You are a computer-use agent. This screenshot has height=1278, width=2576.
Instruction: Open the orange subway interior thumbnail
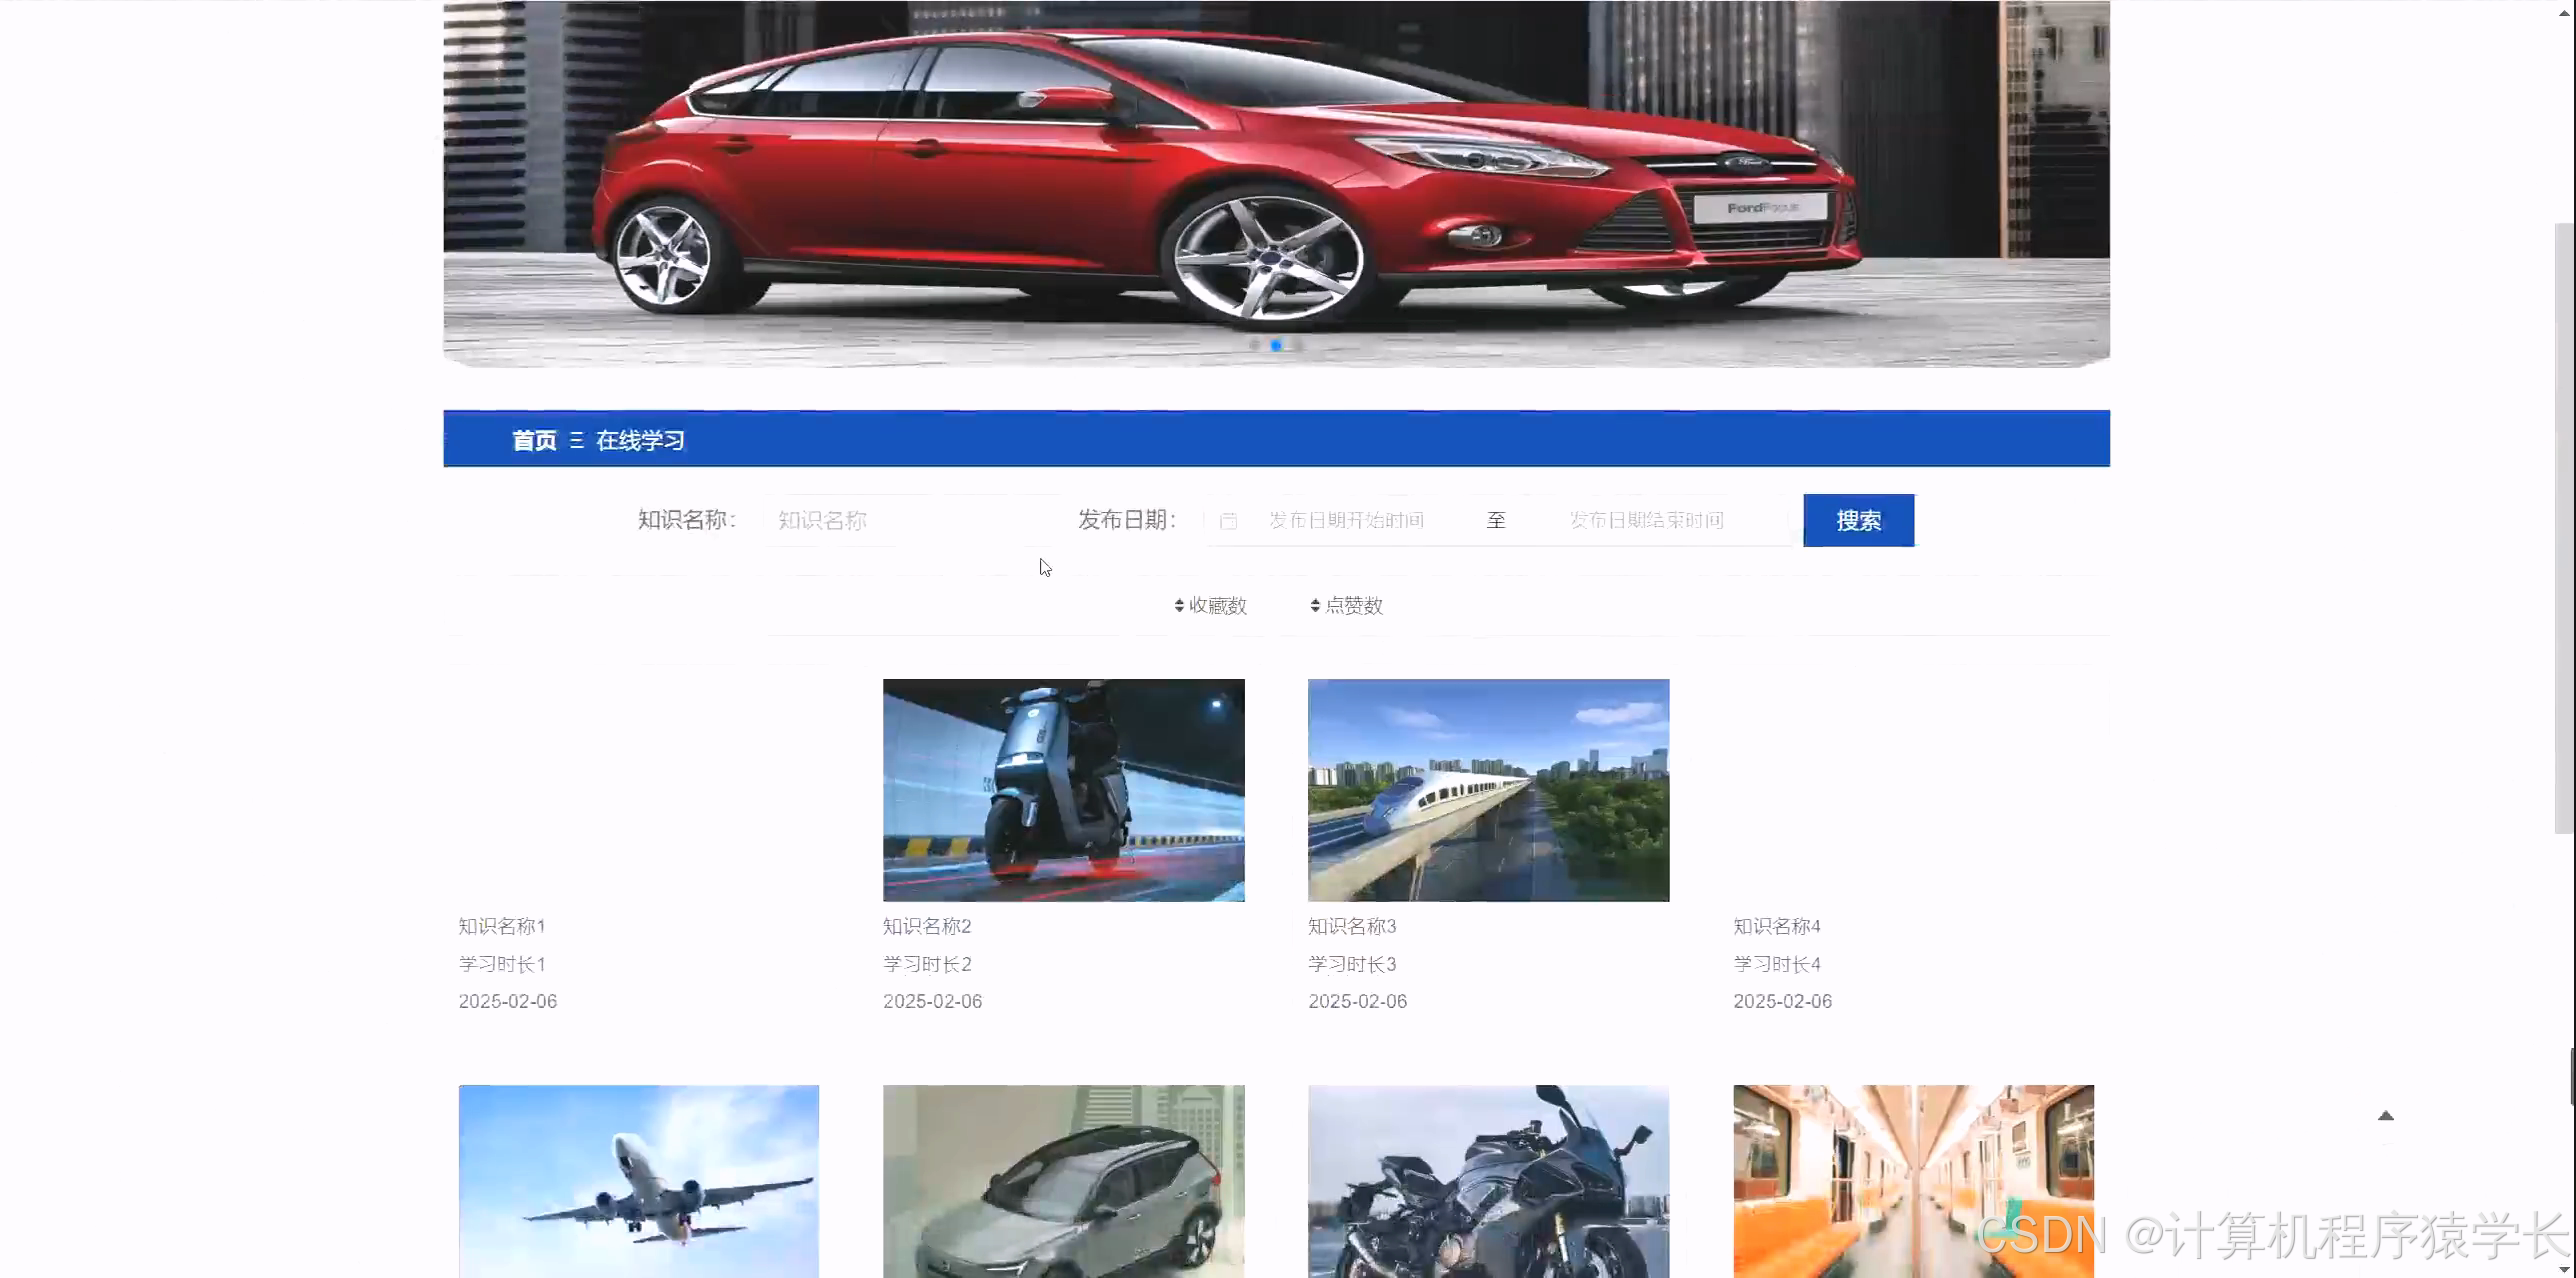[x=1913, y=1181]
